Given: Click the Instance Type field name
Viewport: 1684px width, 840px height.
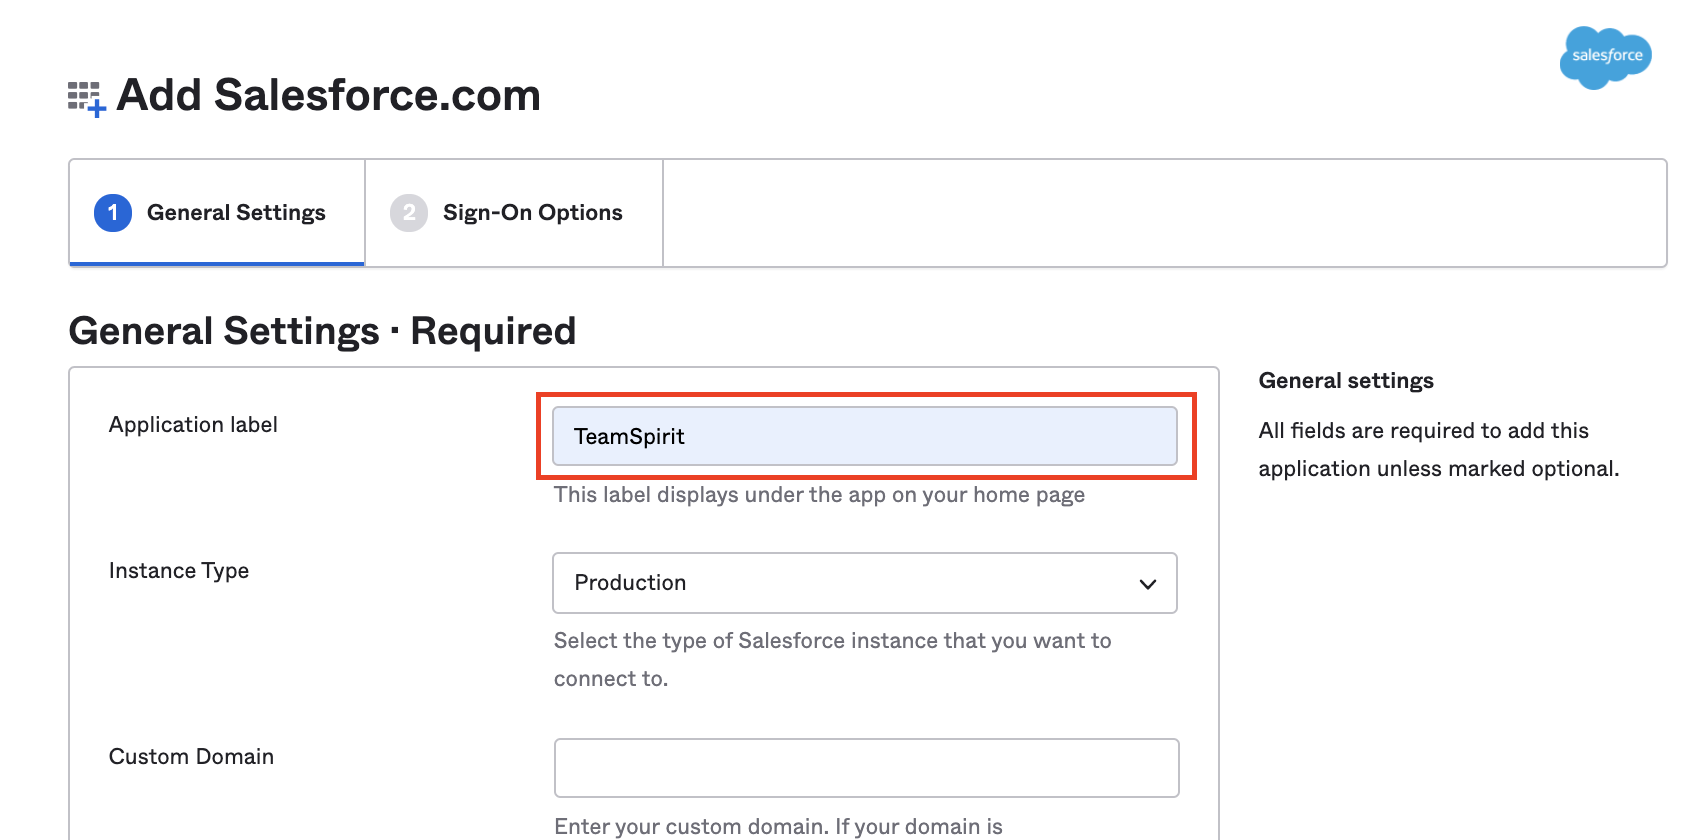Looking at the screenshot, I should pyautogui.click(x=179, y=571).
